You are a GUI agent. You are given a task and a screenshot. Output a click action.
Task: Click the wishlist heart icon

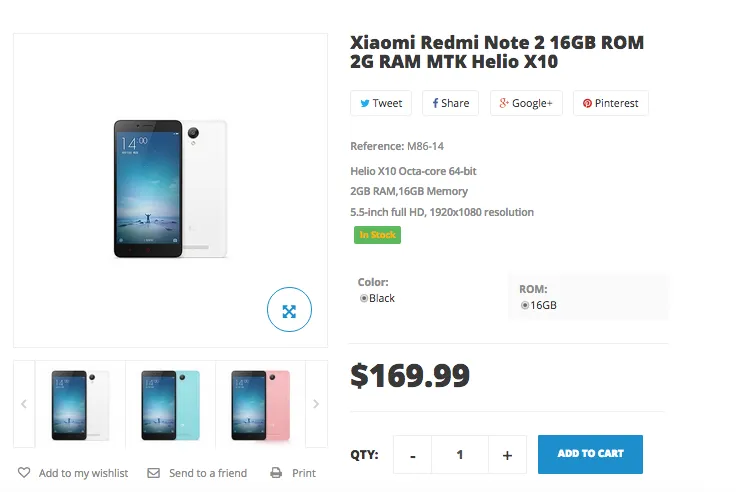click(x=24, y=473)
